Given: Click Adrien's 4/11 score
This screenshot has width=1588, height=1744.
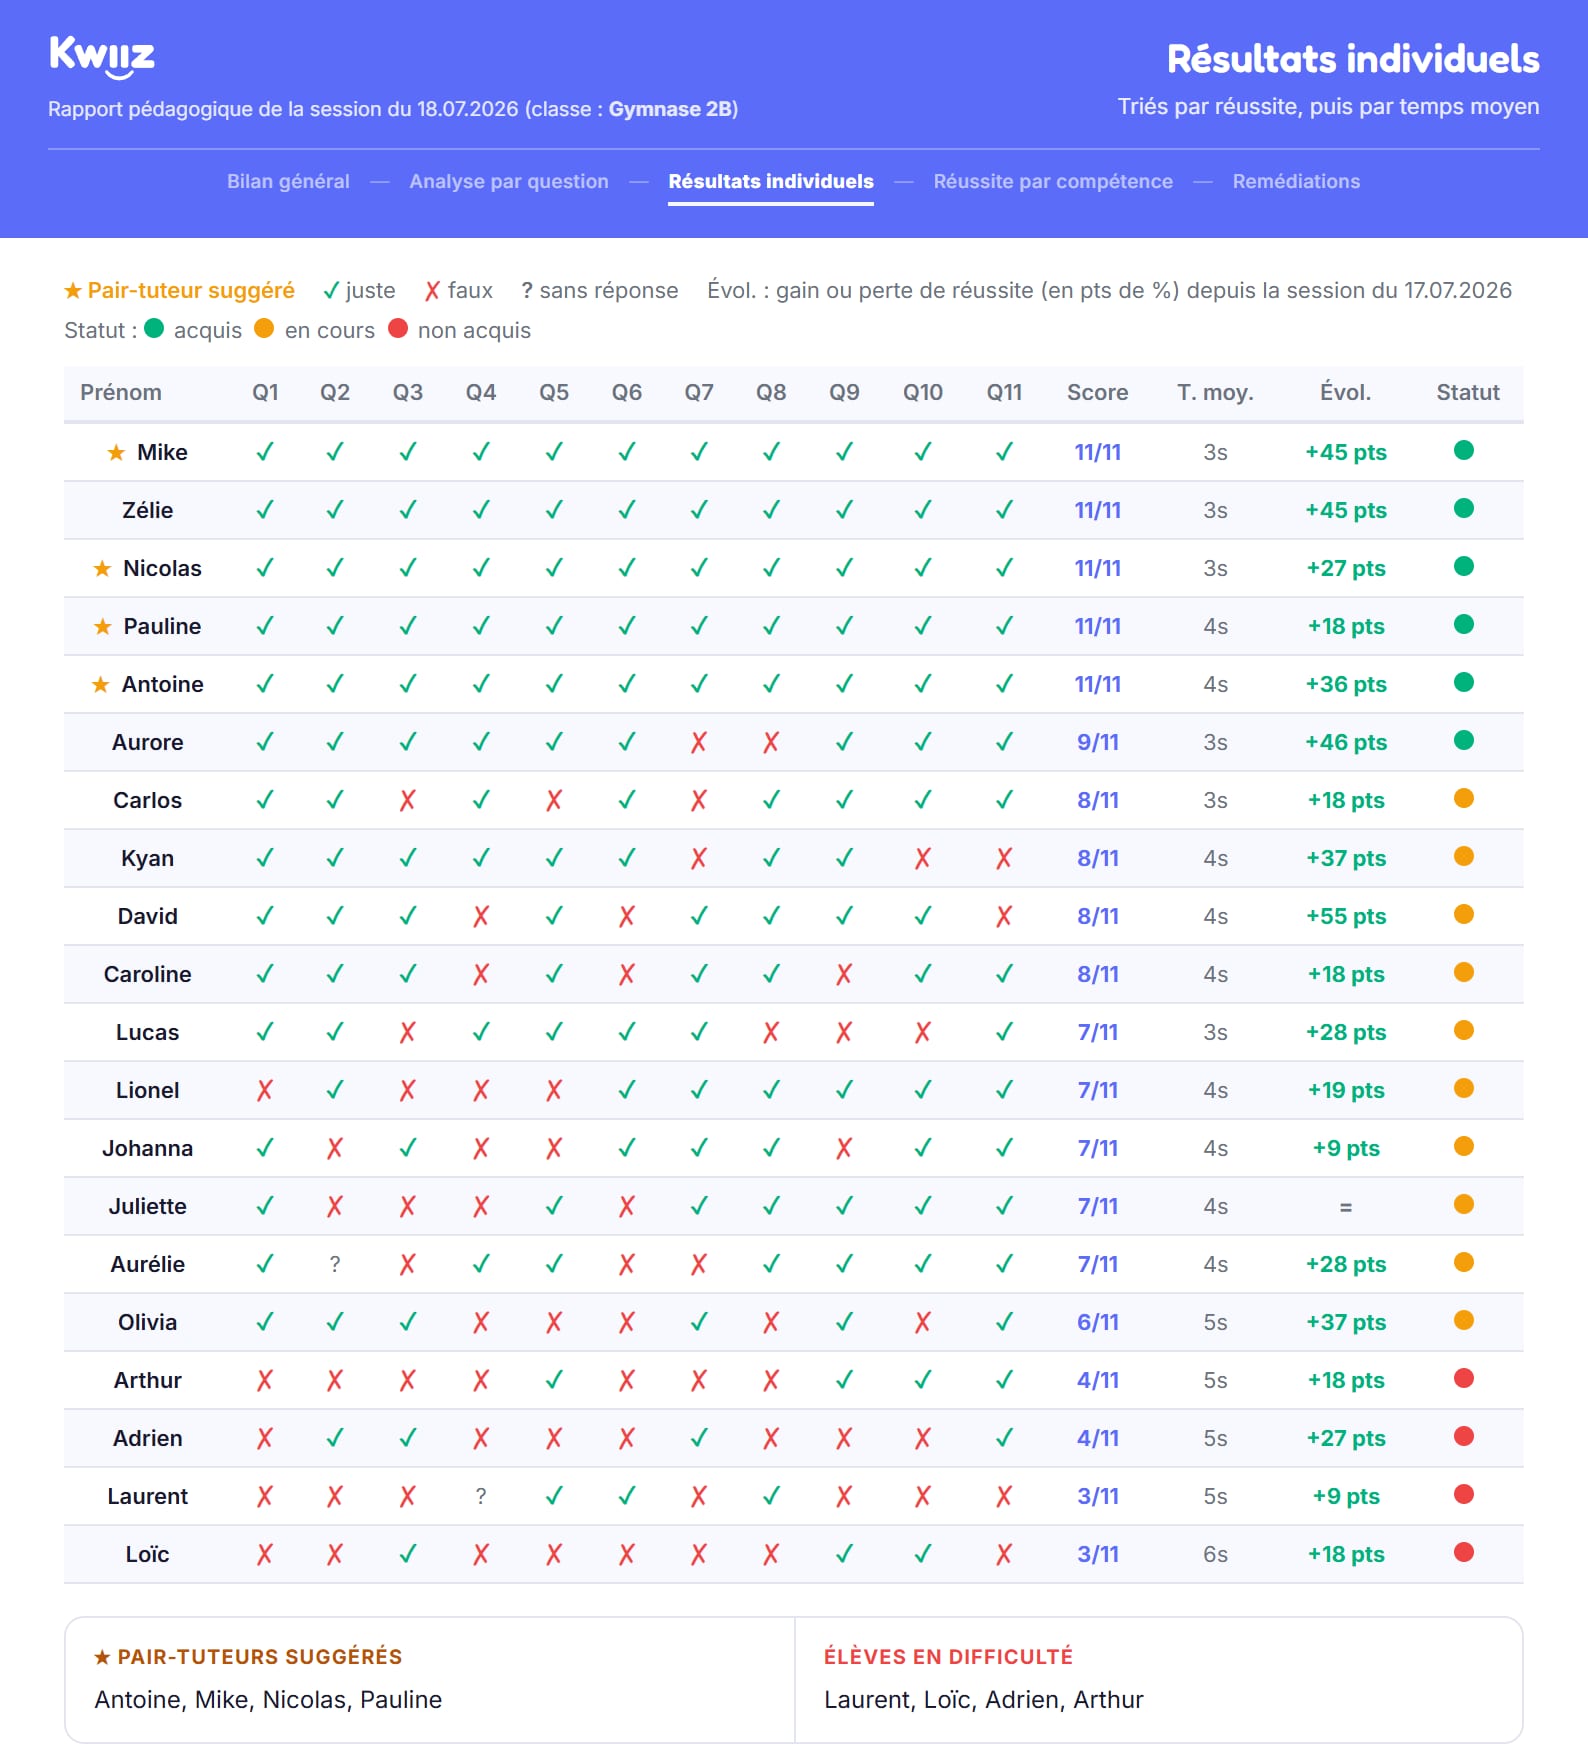Looking at the screenshot, I should coord(1098,1438).
